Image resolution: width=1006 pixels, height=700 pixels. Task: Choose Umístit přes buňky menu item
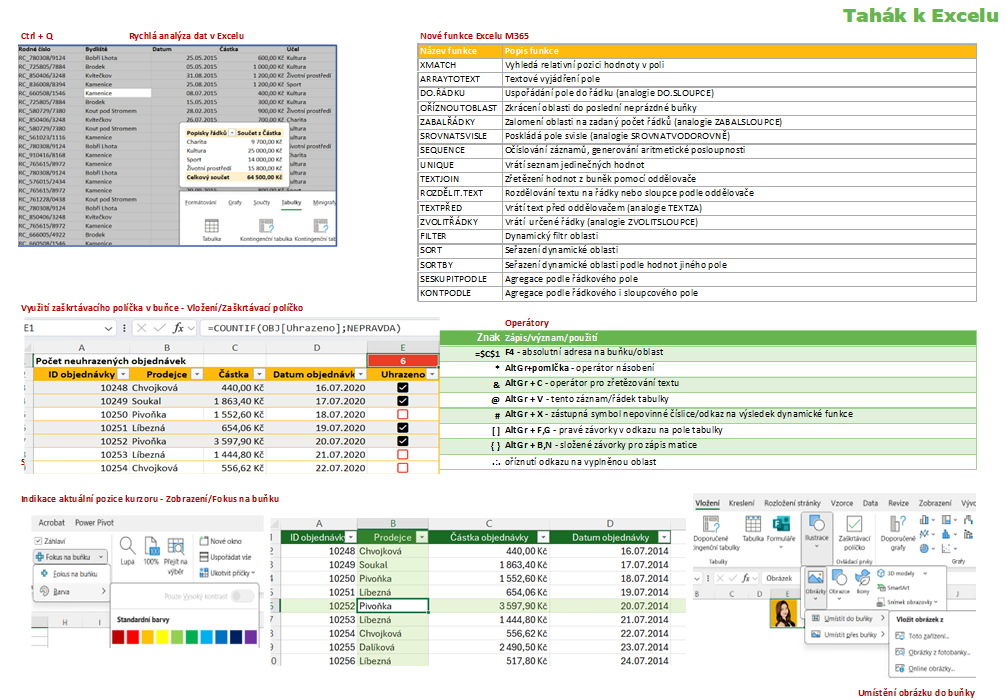847,635
